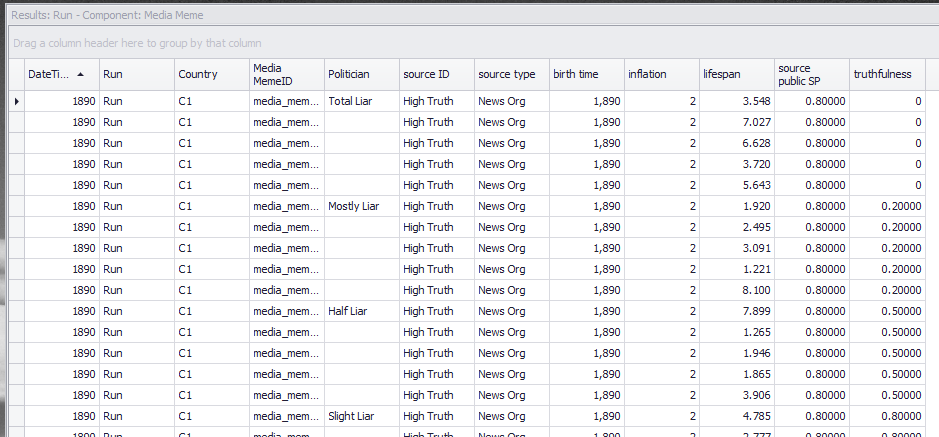Screen dimensions: 939x437
Task: Click the truthfulness column header
Action: 886,74
